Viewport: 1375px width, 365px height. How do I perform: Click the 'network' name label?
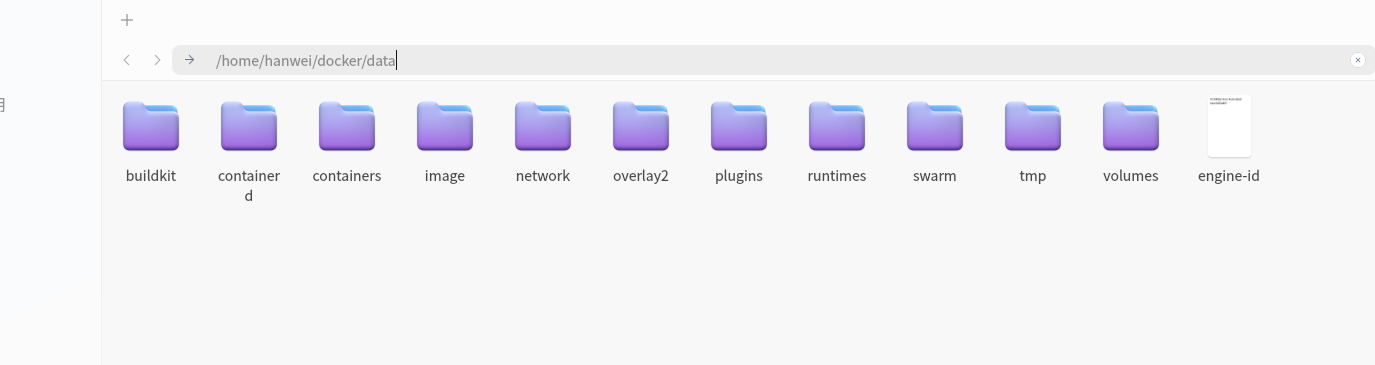pos(543,176)
